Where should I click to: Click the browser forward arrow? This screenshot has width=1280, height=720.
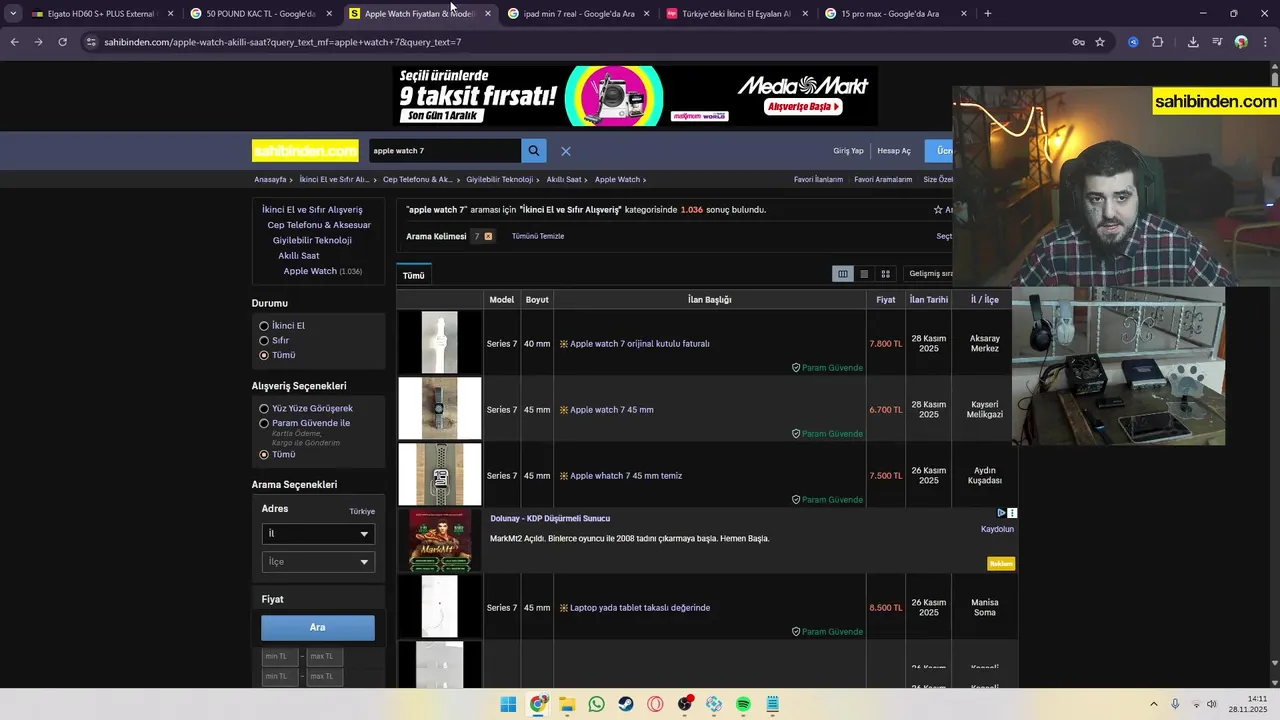click(38, 42)
